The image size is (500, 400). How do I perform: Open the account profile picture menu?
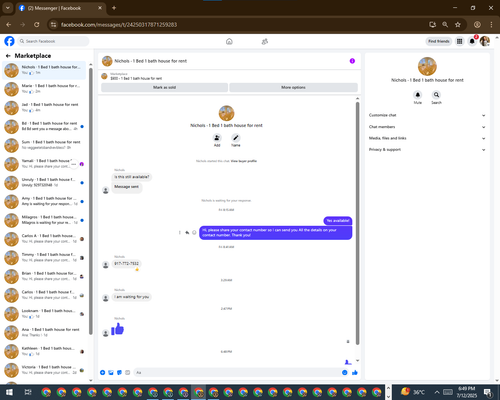tap(485, 41)
